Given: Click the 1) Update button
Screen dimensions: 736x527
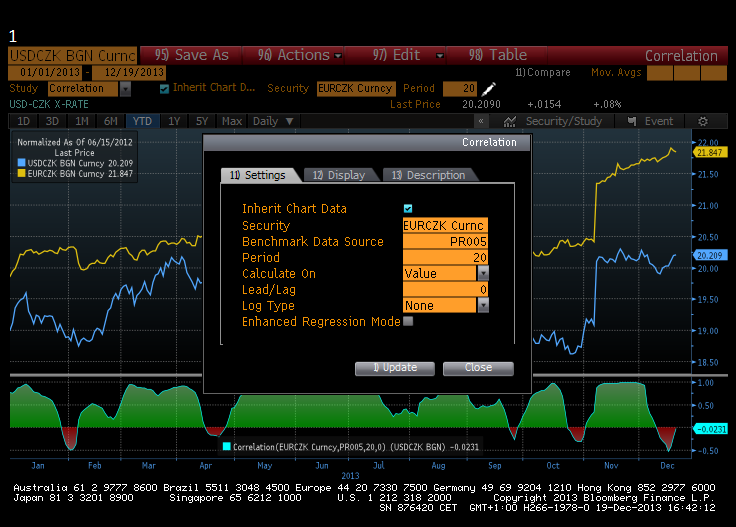Looking at the screenshot, I should pos(395,368).
